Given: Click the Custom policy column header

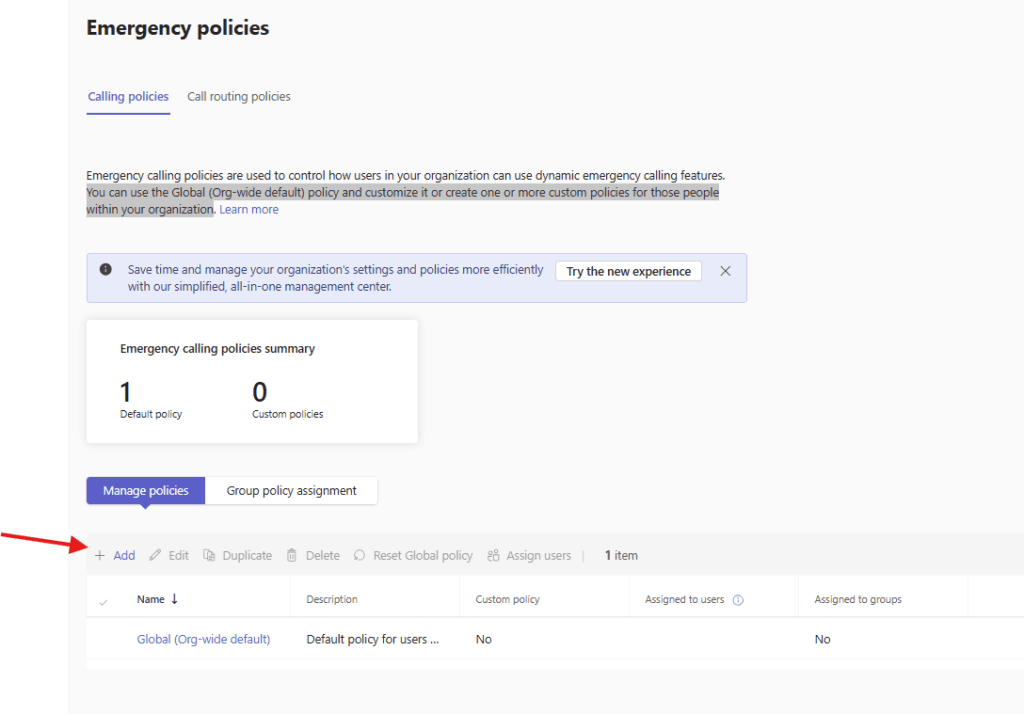Looking at the screenshot, I should 507,600.
